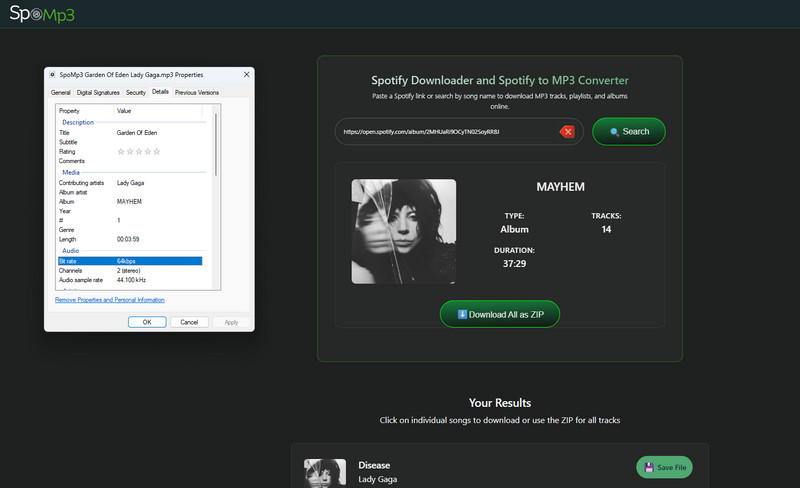Click the Length value 00:03:59
The height and width of the screenshot is (488, 800).
coord(128,239)
